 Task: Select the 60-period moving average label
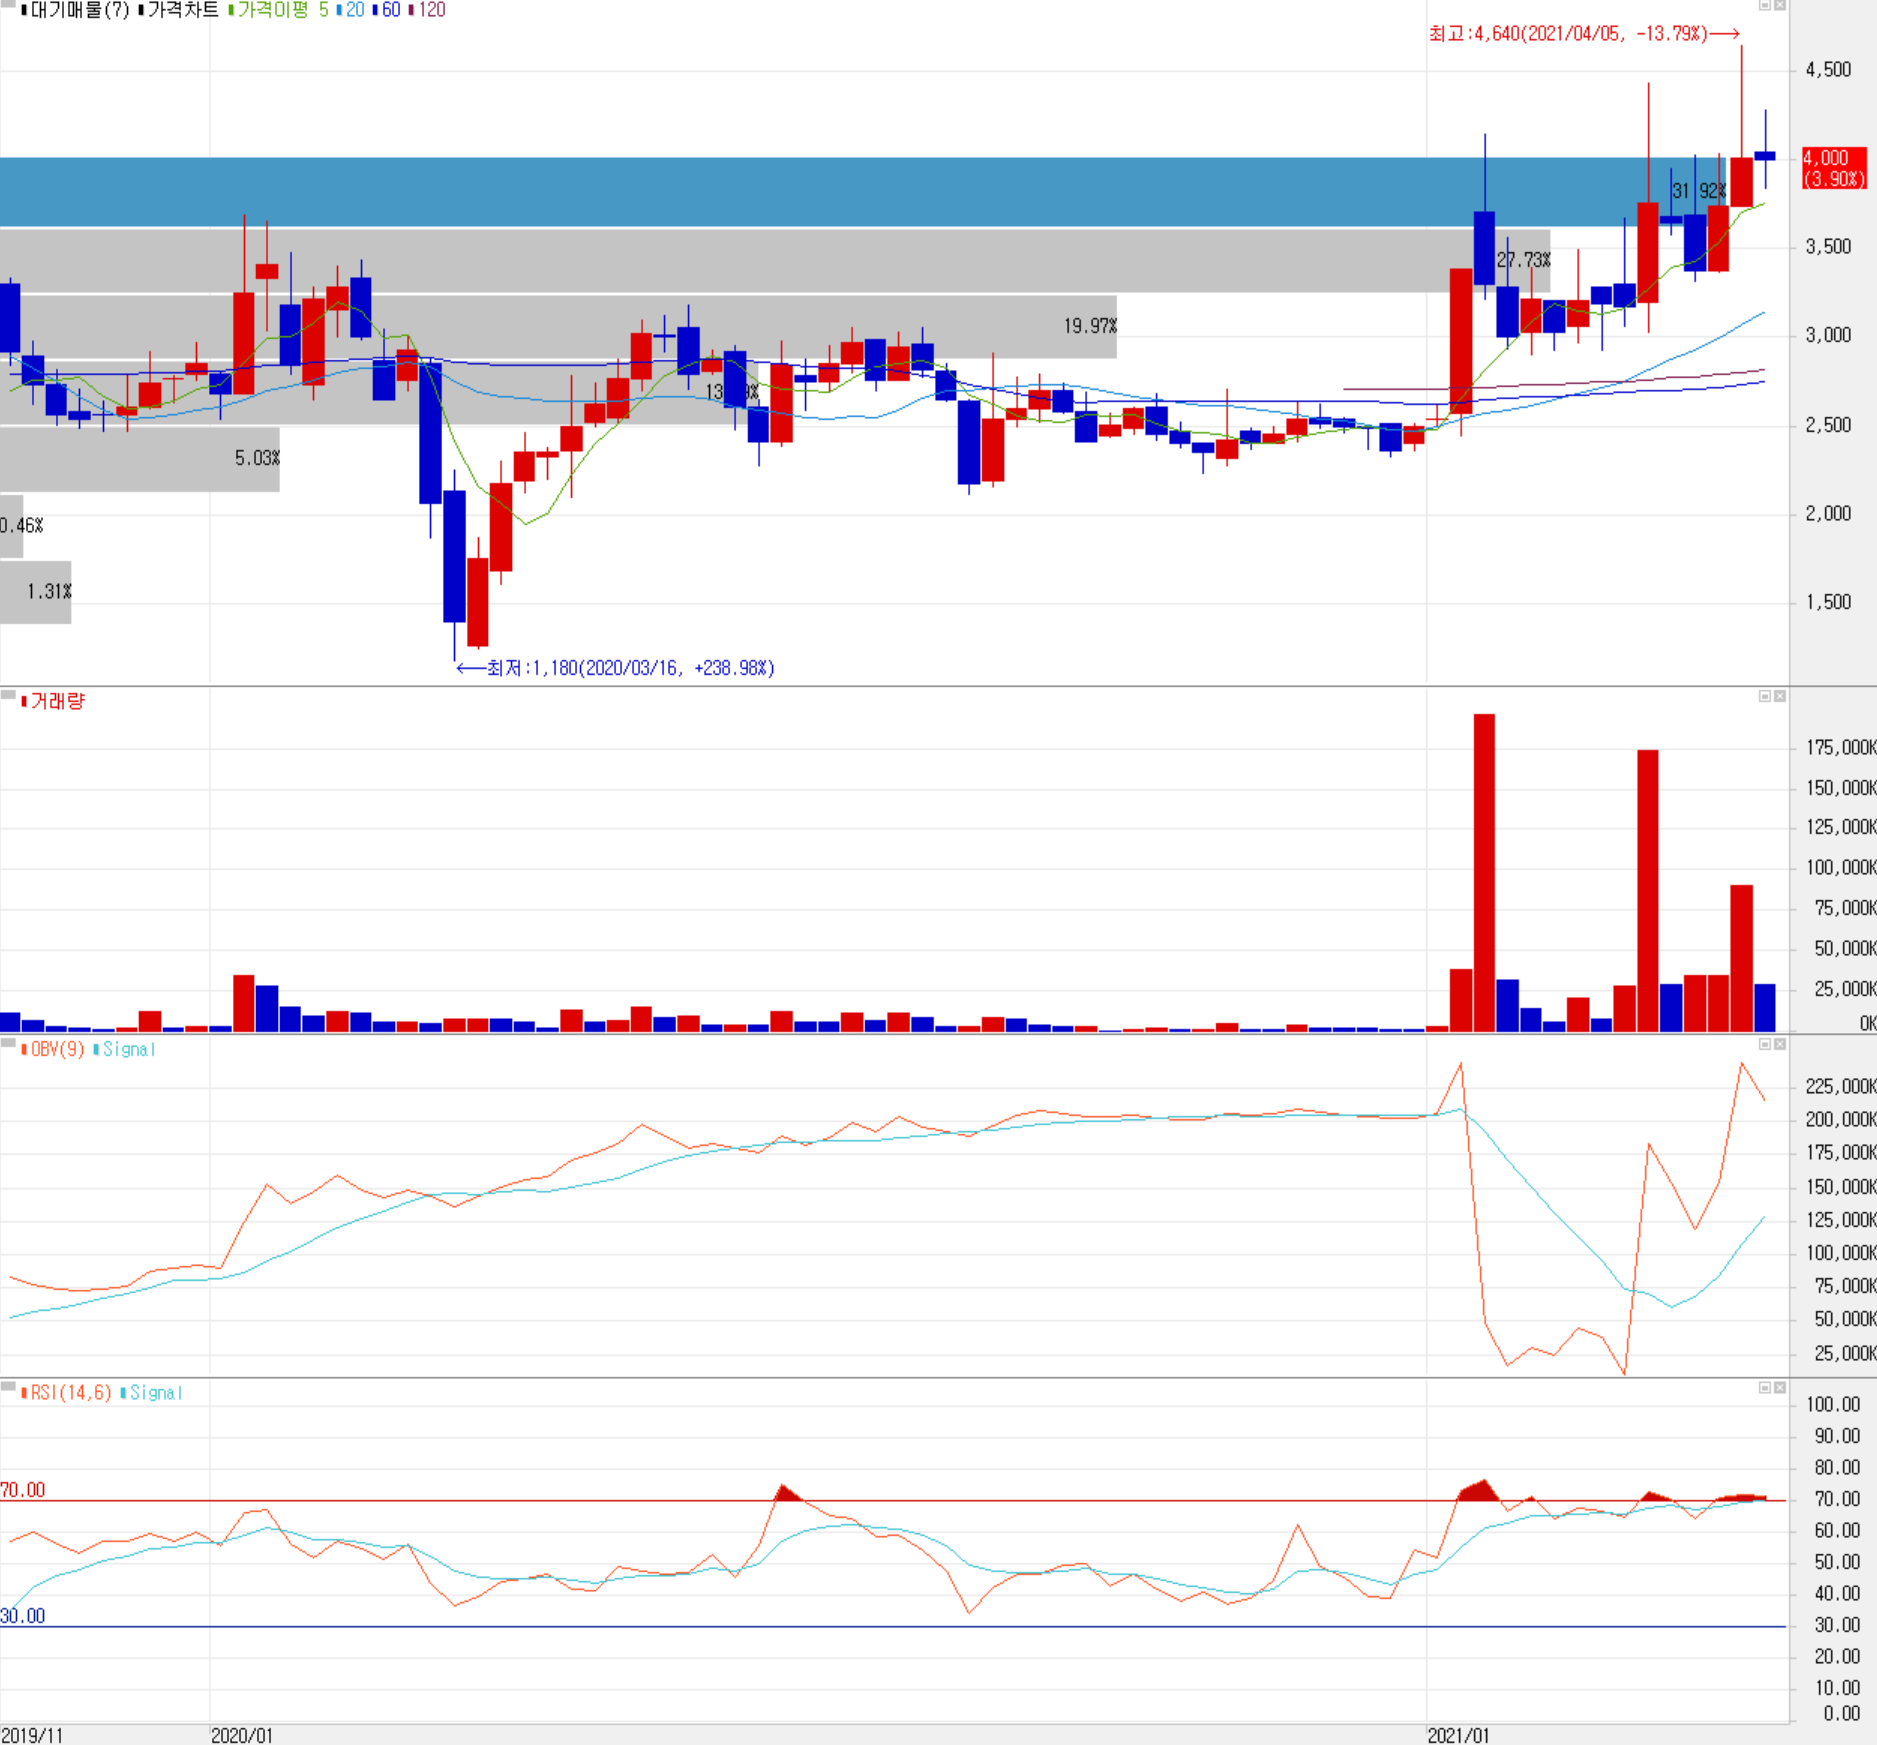coord(391,10)
